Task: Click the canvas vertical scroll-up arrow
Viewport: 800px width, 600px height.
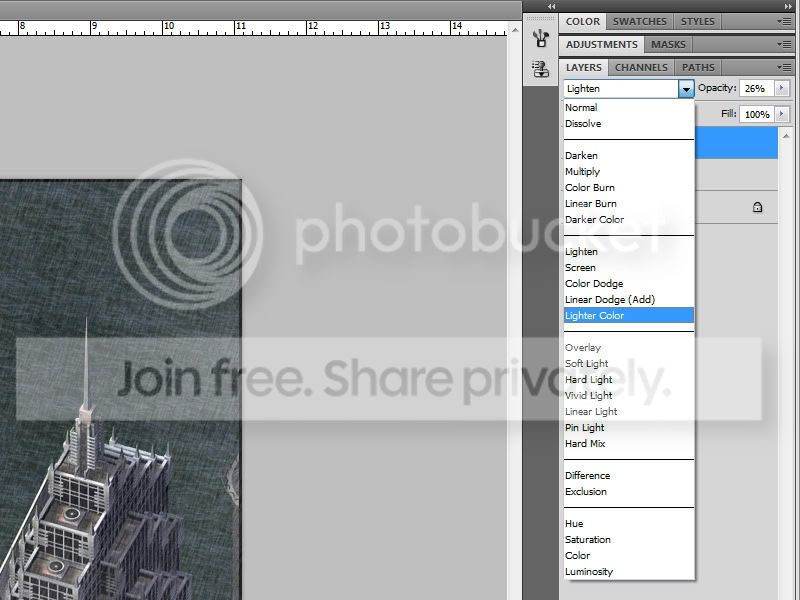Action: tap(515, 30)
